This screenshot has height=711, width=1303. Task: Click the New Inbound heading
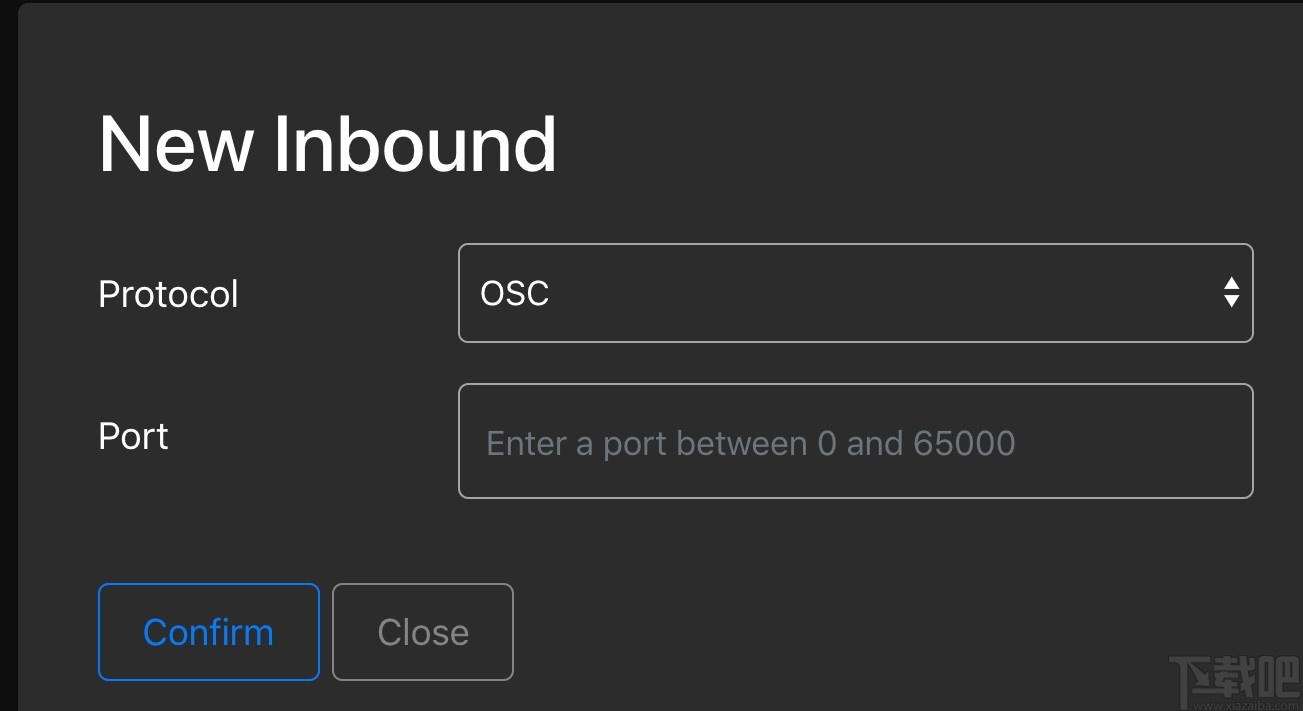[327, 145]
